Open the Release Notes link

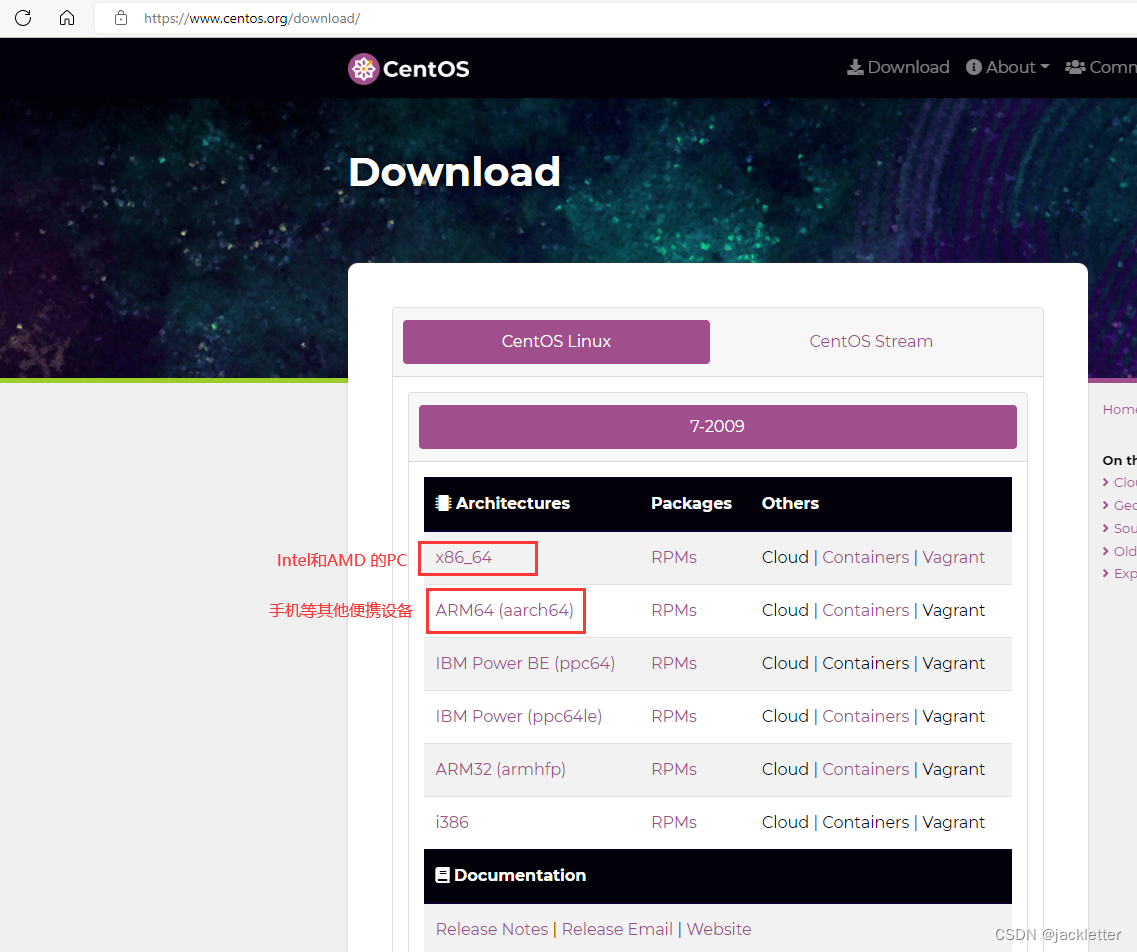coord(492,930)
